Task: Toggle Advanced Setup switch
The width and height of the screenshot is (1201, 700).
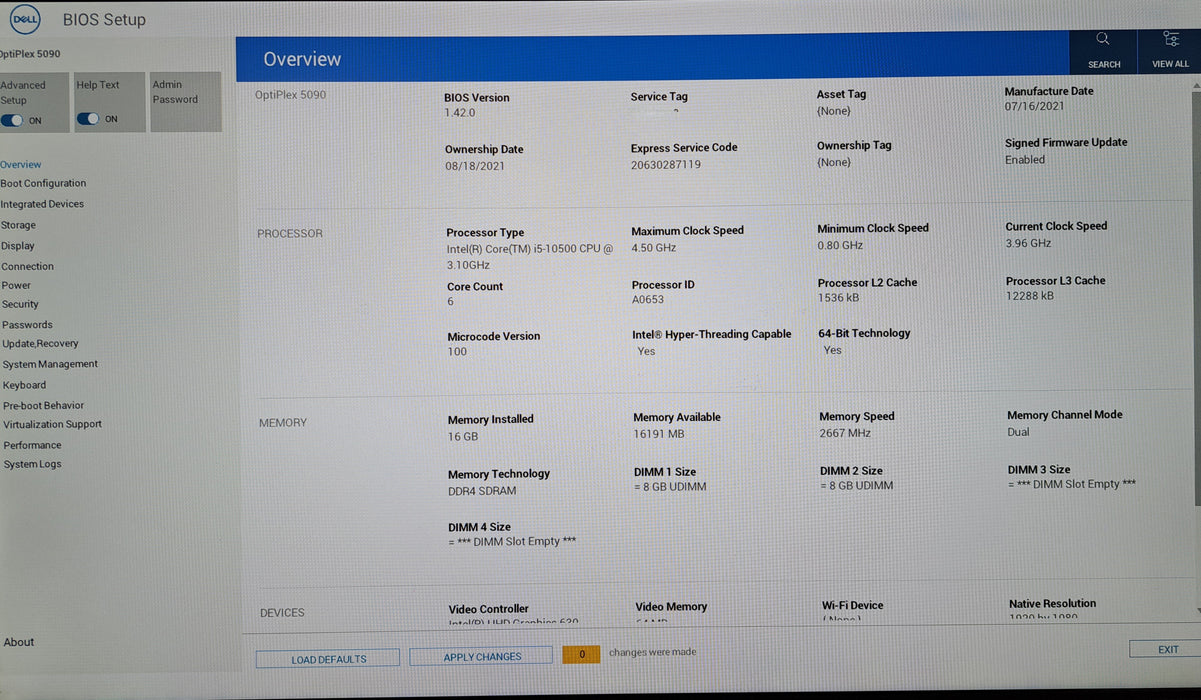Action: pyautogui.click(x=13, y=120)
